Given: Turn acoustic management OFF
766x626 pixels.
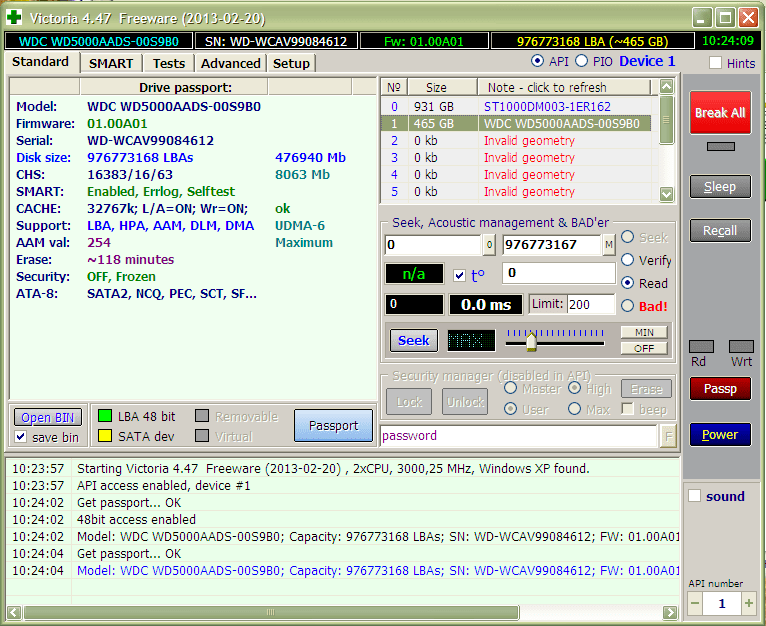Looking at the screenshot, I should click(x=644, y=348).
